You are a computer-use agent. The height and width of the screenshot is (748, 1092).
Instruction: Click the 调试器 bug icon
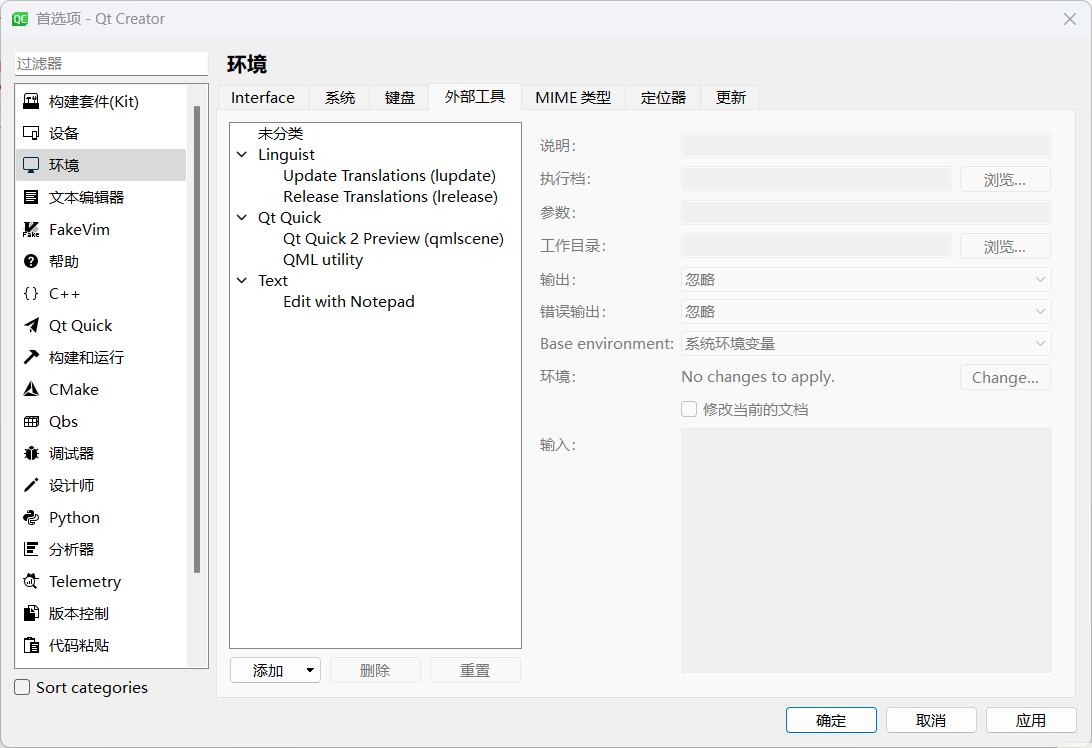(x=31, y=453)
